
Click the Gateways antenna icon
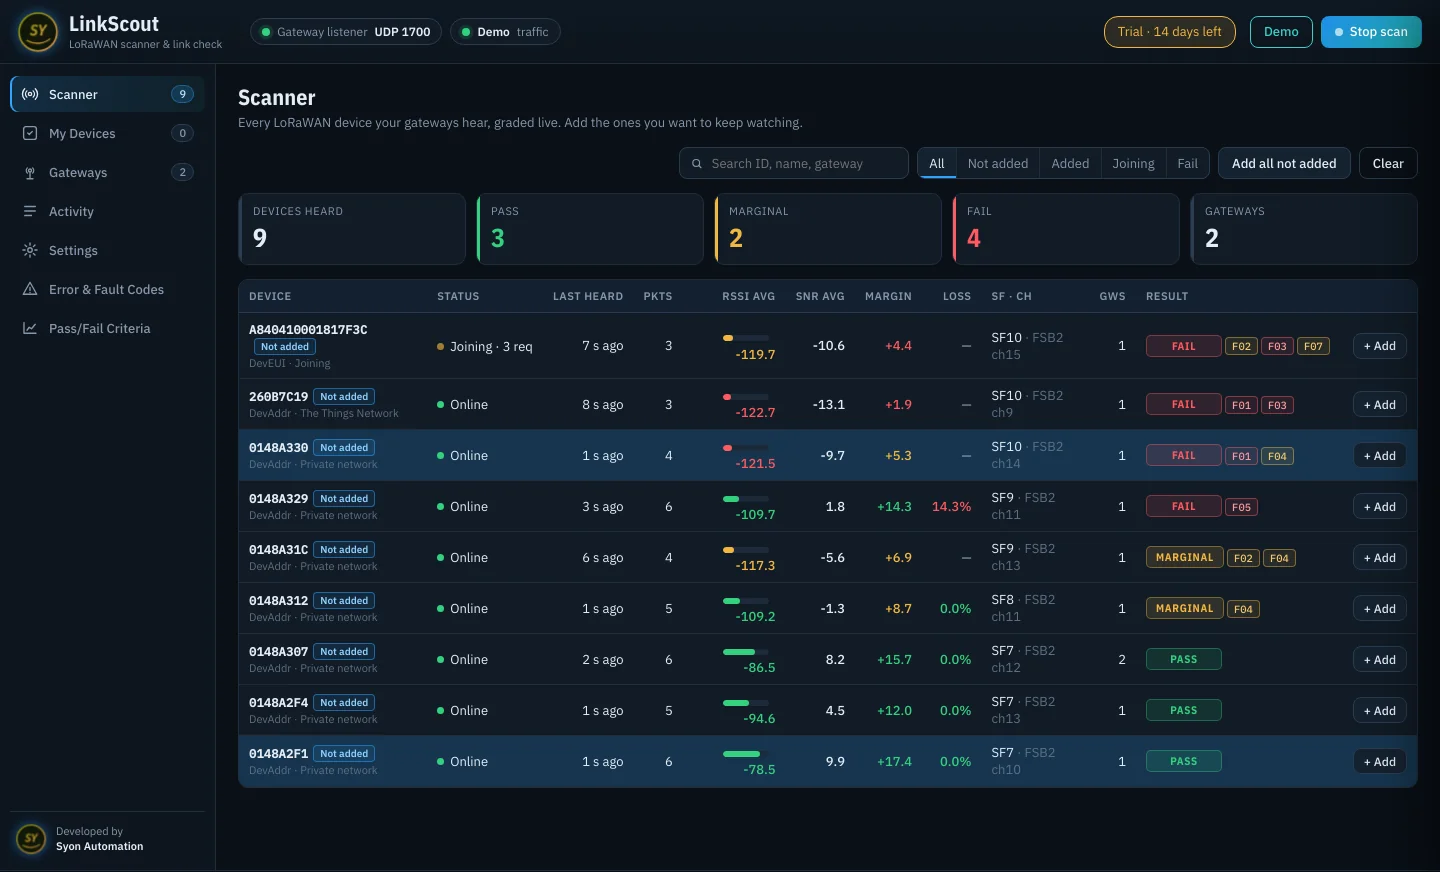click(x=30, y=172)
